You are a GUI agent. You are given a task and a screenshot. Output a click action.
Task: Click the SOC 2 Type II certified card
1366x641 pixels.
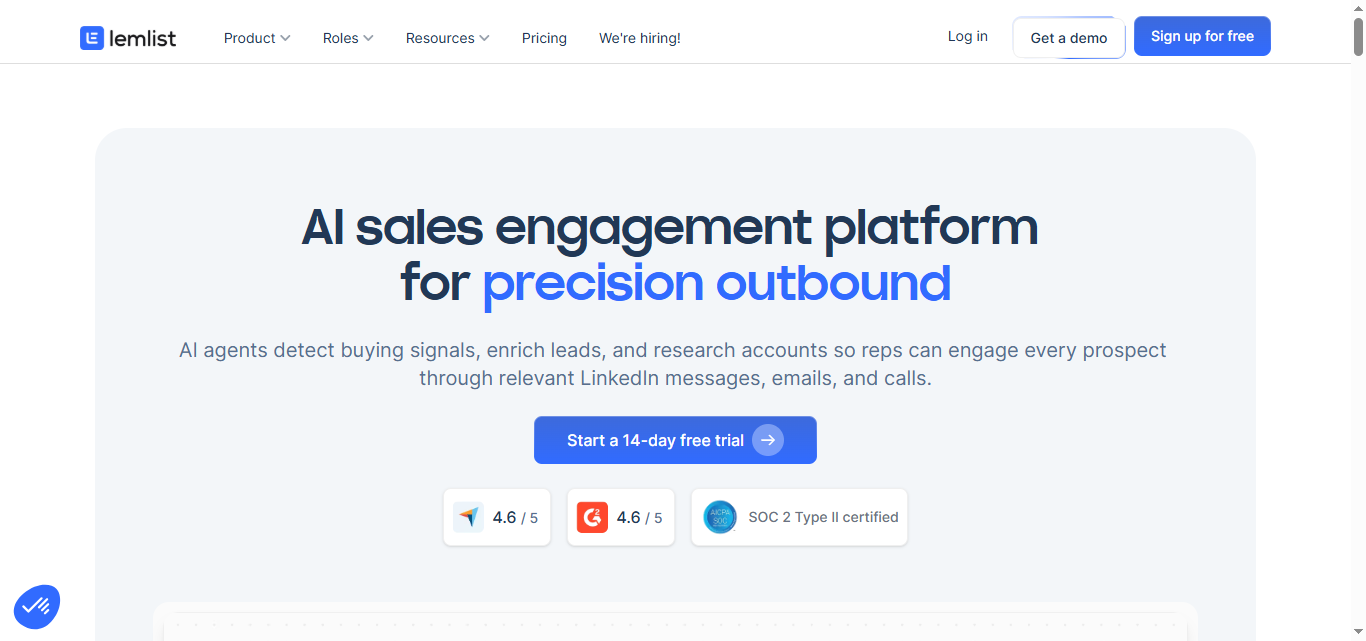pos(798,517)
